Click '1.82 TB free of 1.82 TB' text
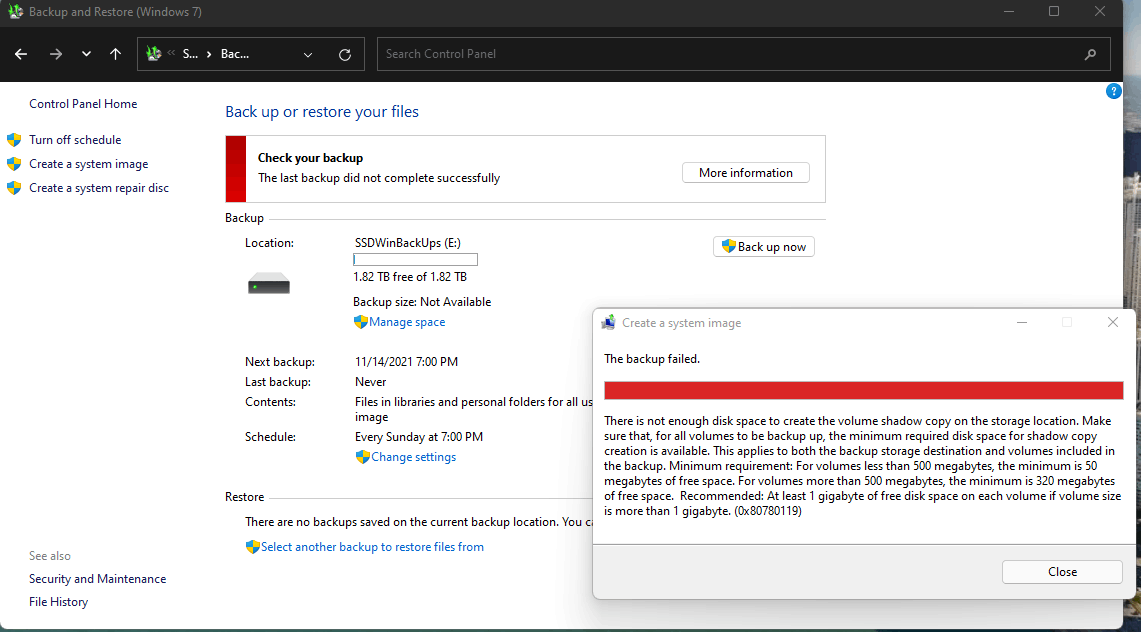This screenshot has height=632, width=1141. point(410,277)
